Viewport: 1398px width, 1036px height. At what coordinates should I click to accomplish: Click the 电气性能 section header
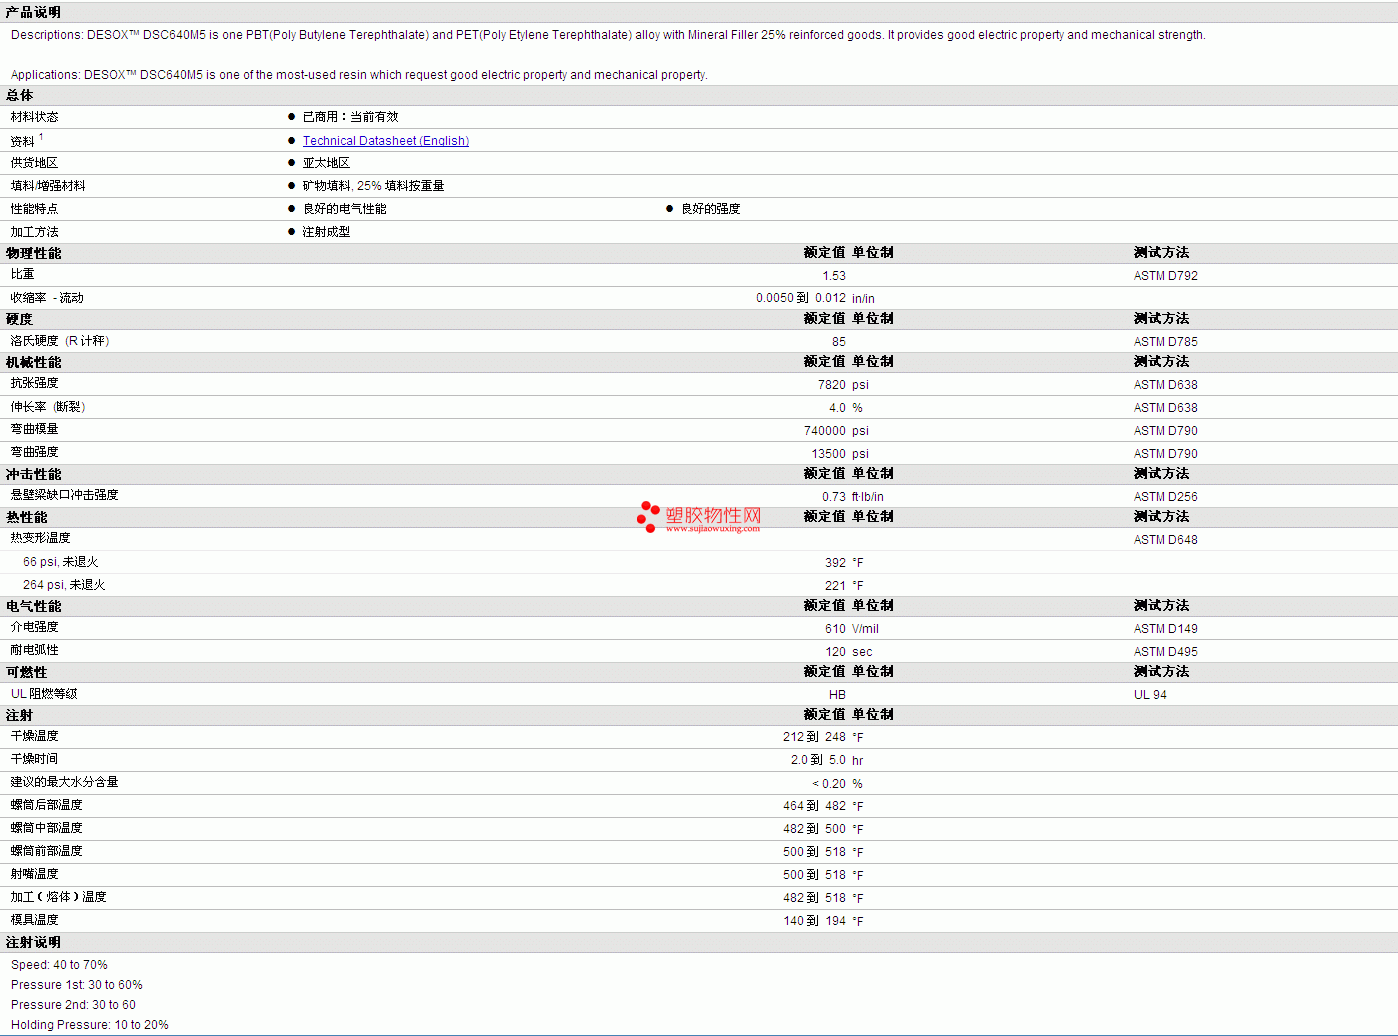(33, 606)
